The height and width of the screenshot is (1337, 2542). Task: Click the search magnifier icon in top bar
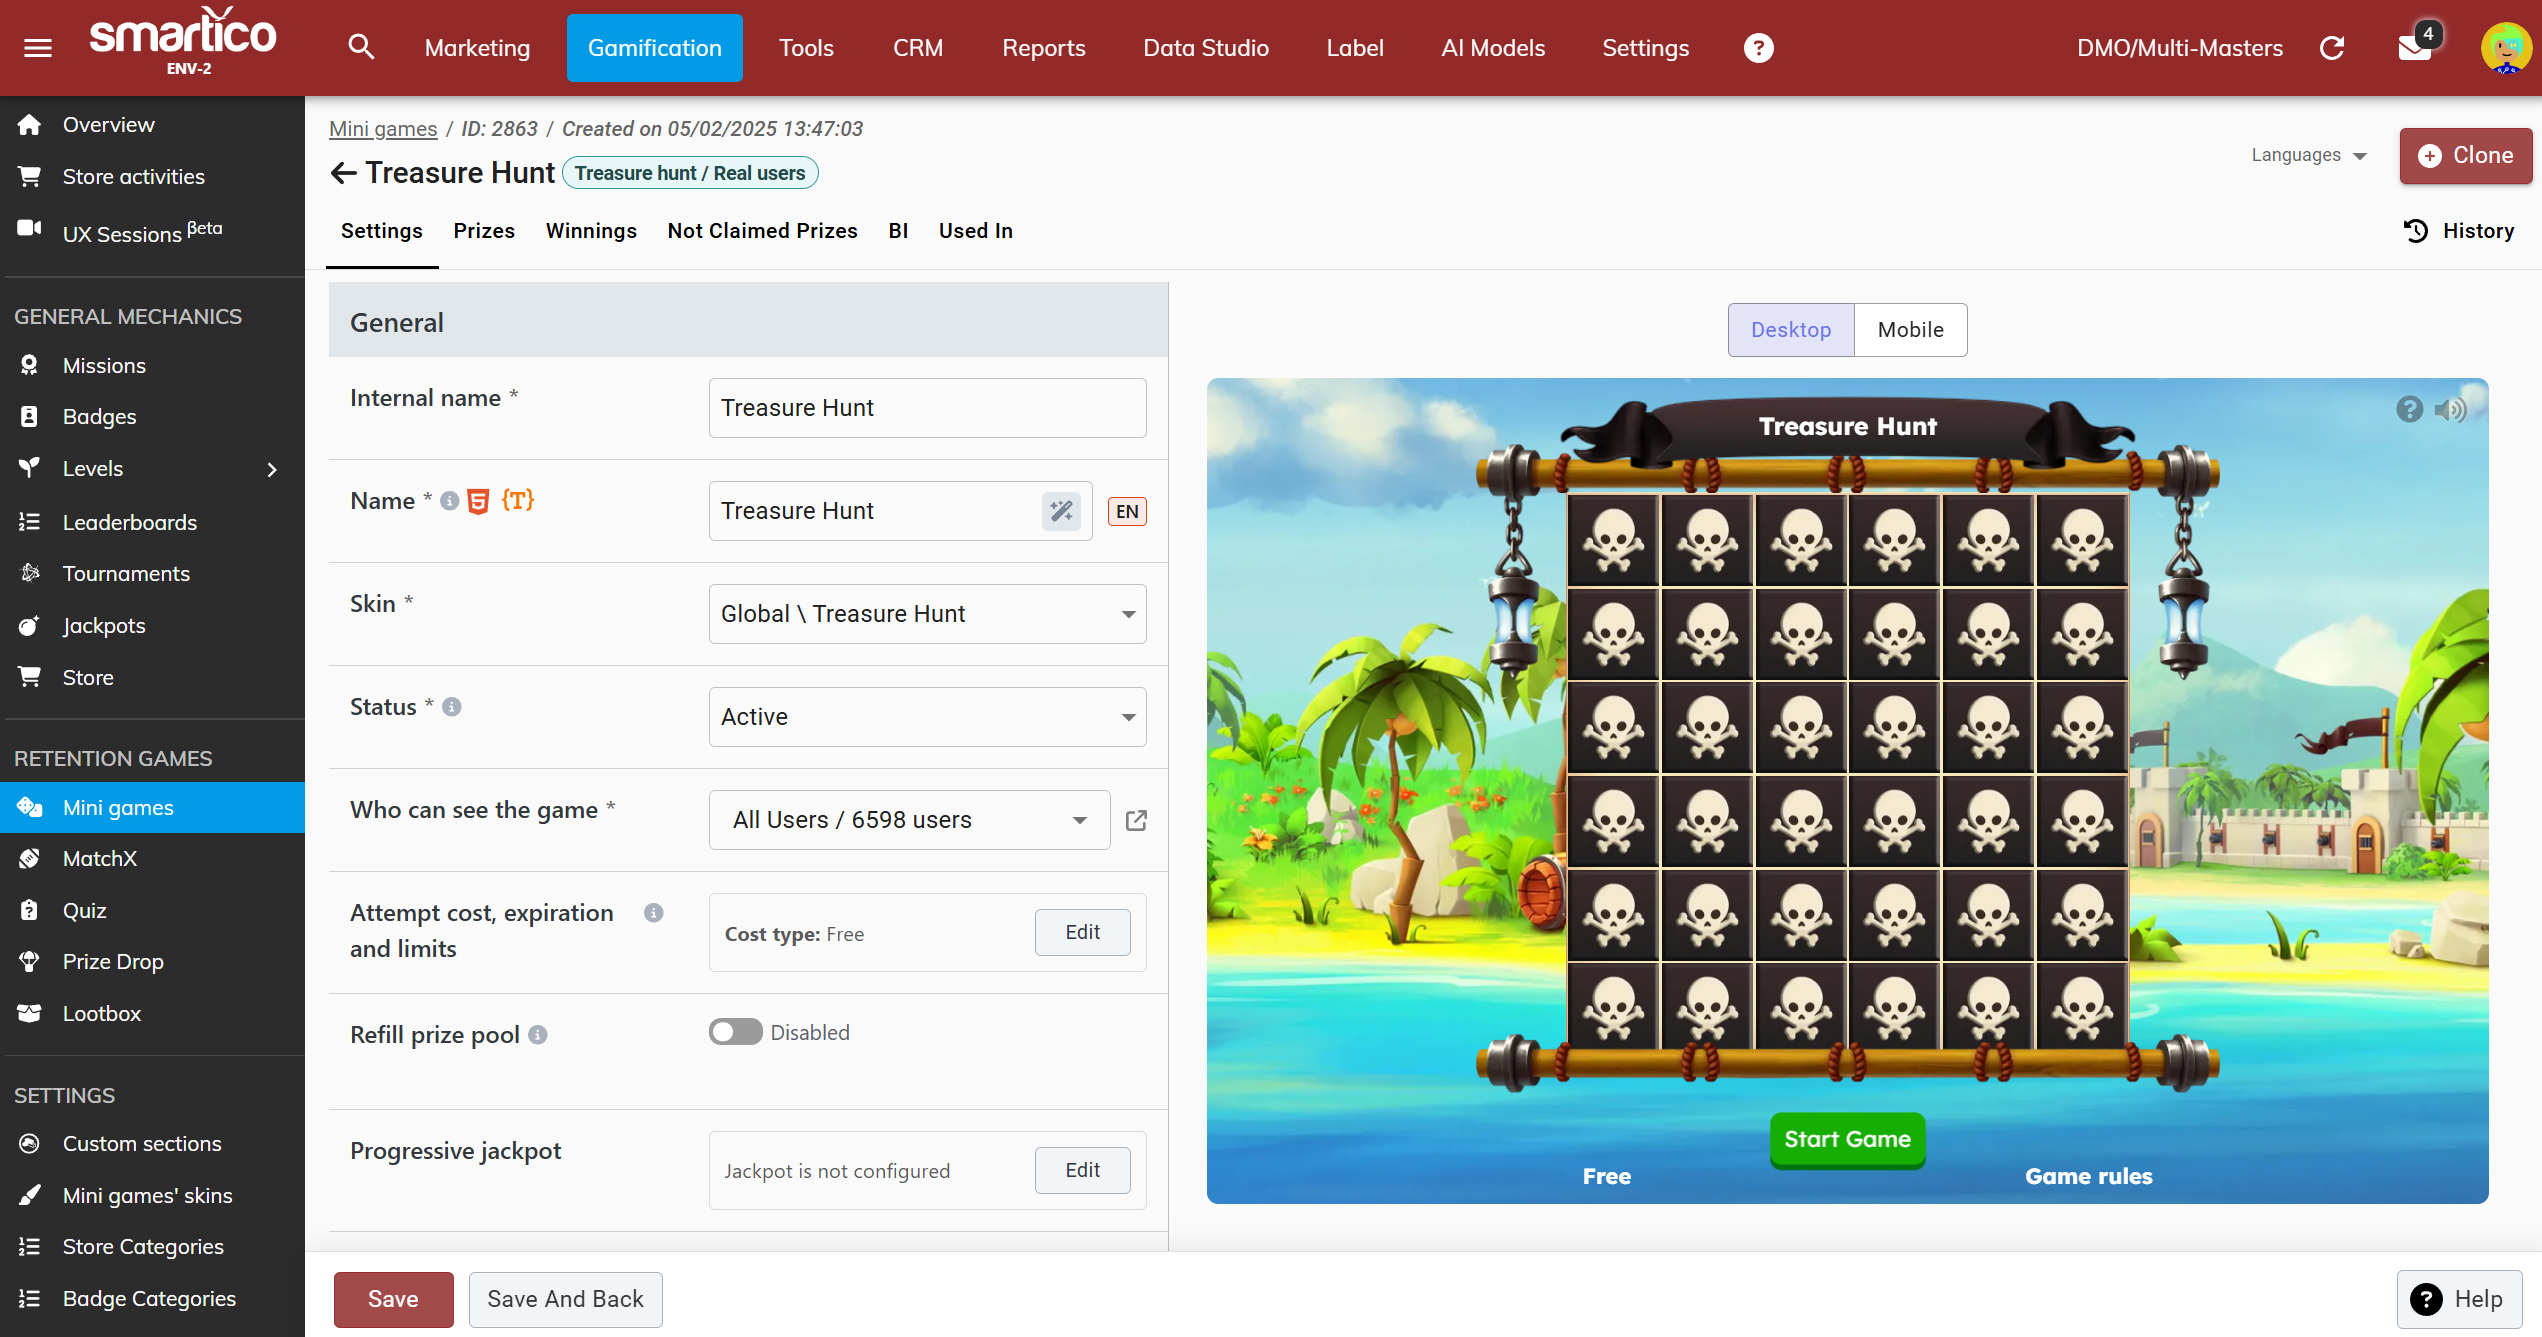(x=361, y=47)
